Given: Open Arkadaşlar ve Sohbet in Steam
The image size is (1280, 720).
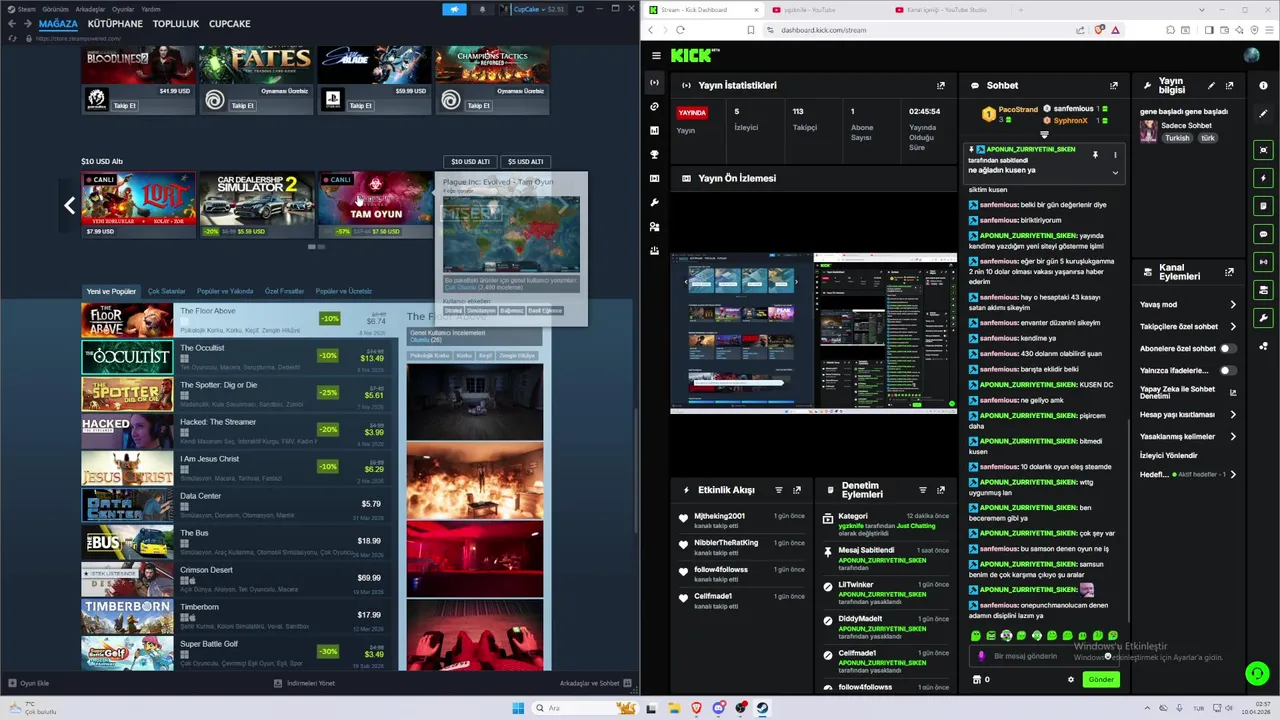Looking at the screenshot, I should pyautogui.click(x=595, y=684).
